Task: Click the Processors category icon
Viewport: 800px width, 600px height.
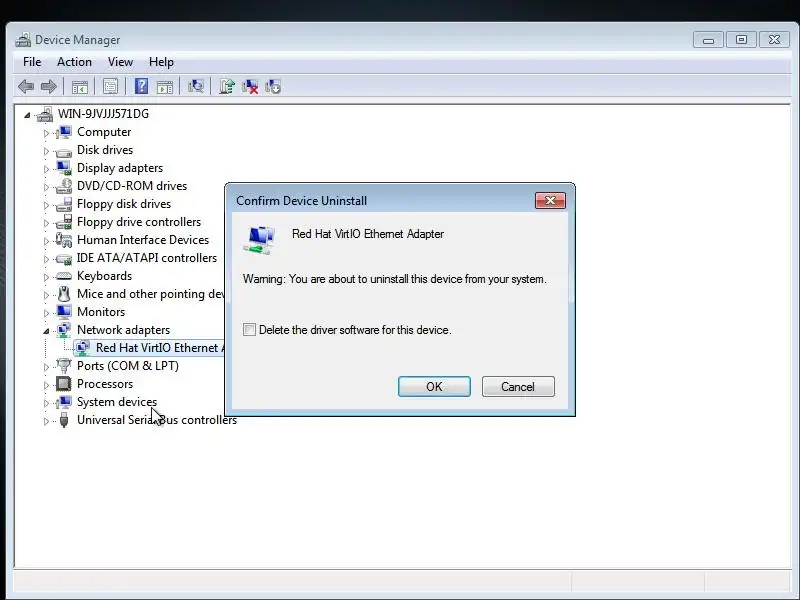Action: tap(64, 384)
